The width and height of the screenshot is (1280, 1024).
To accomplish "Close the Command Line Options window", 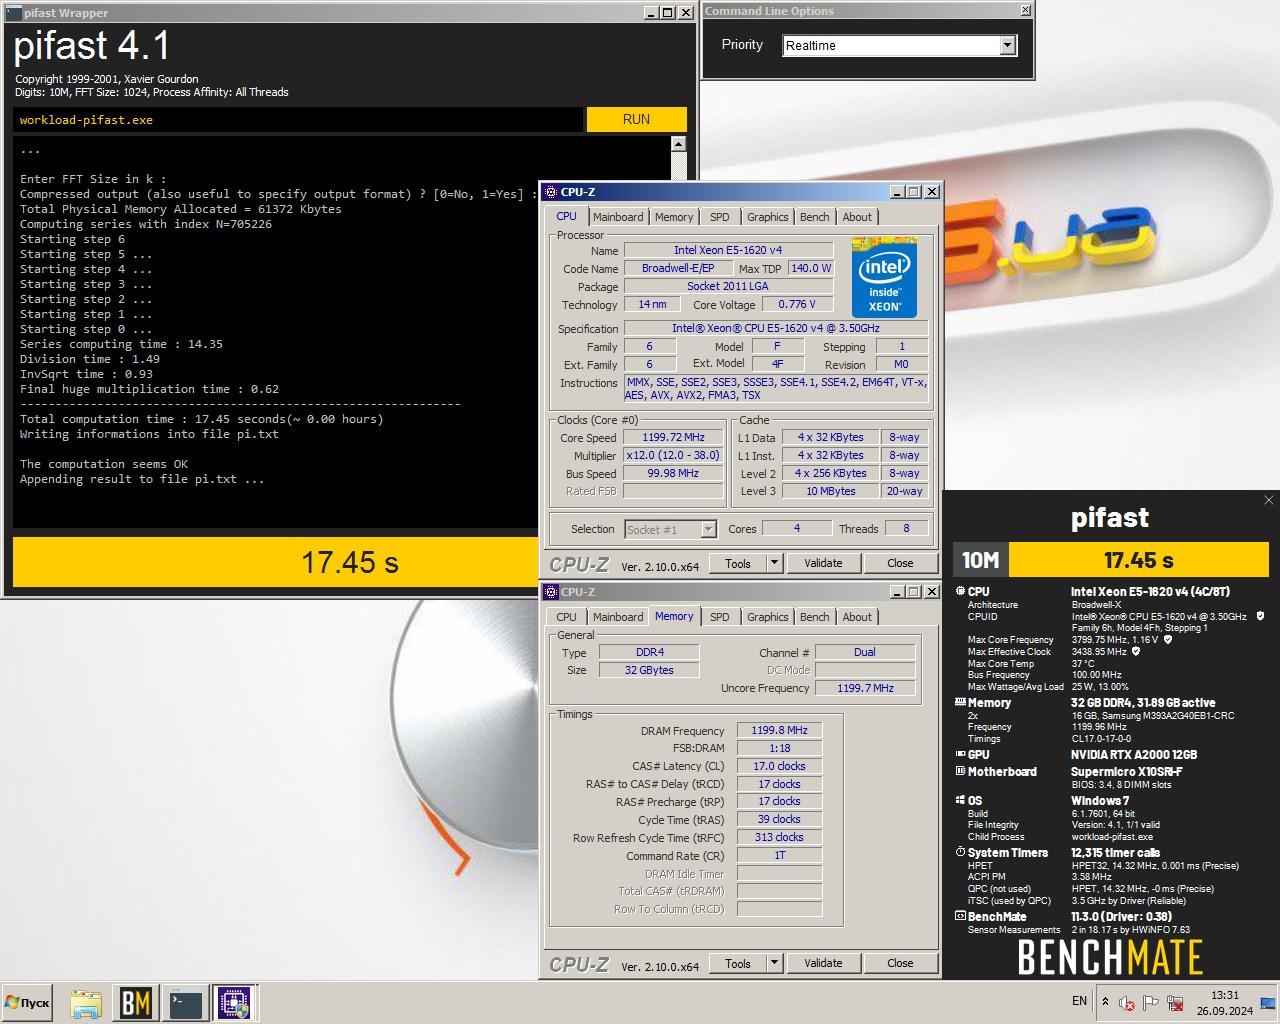I will (x=1025, y=11).
